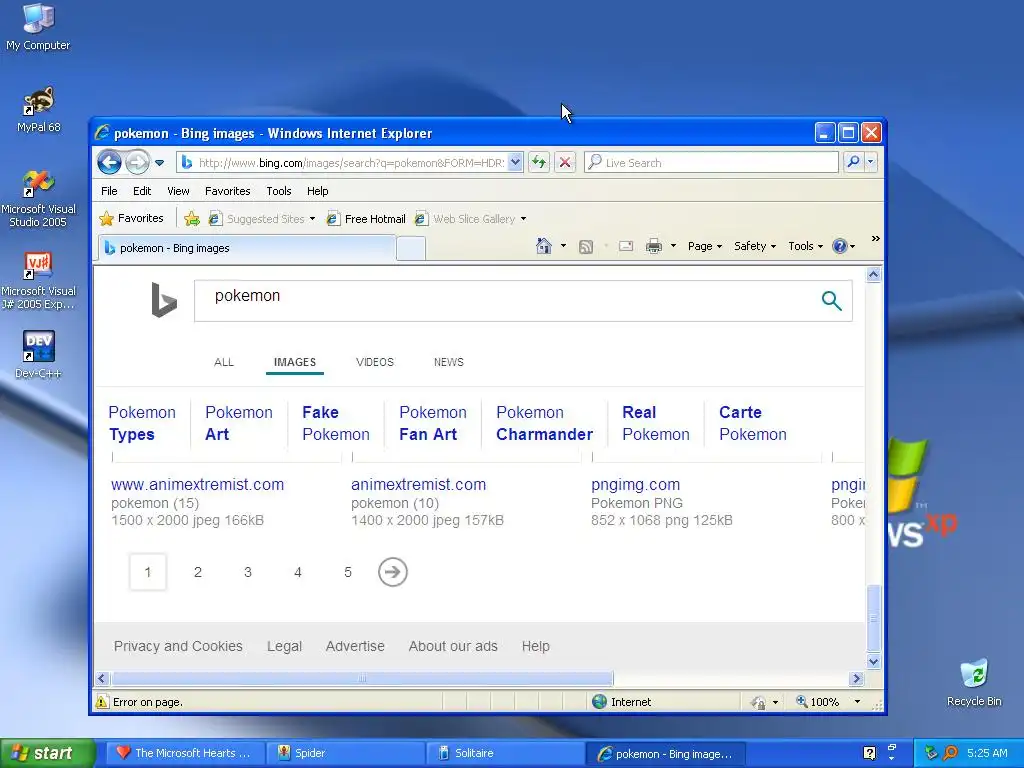The image size is (1024, 768).
Task: Click the Live Search magnifier button
Action: pos(853,162)
